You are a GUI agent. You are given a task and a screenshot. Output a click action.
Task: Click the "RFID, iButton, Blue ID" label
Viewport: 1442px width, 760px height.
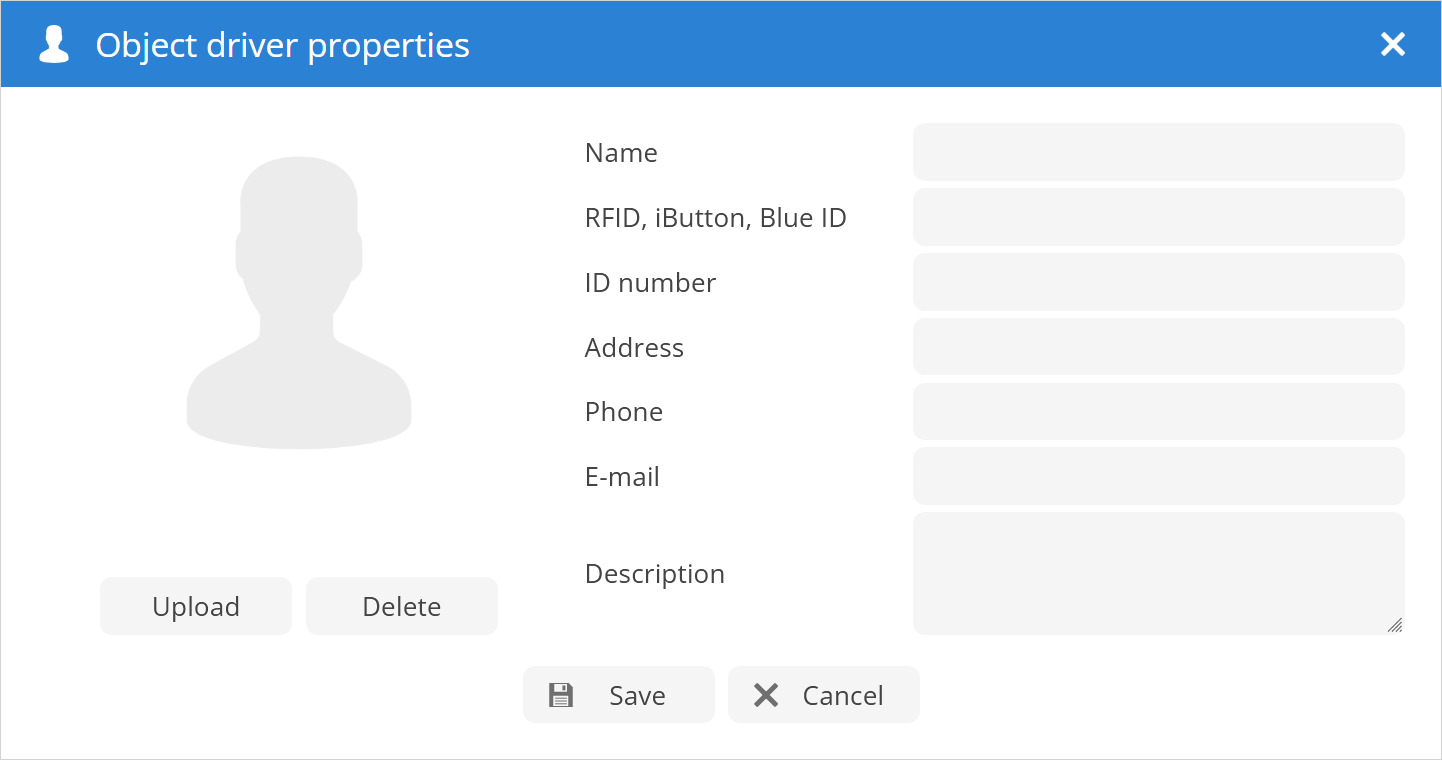point(715,218)
